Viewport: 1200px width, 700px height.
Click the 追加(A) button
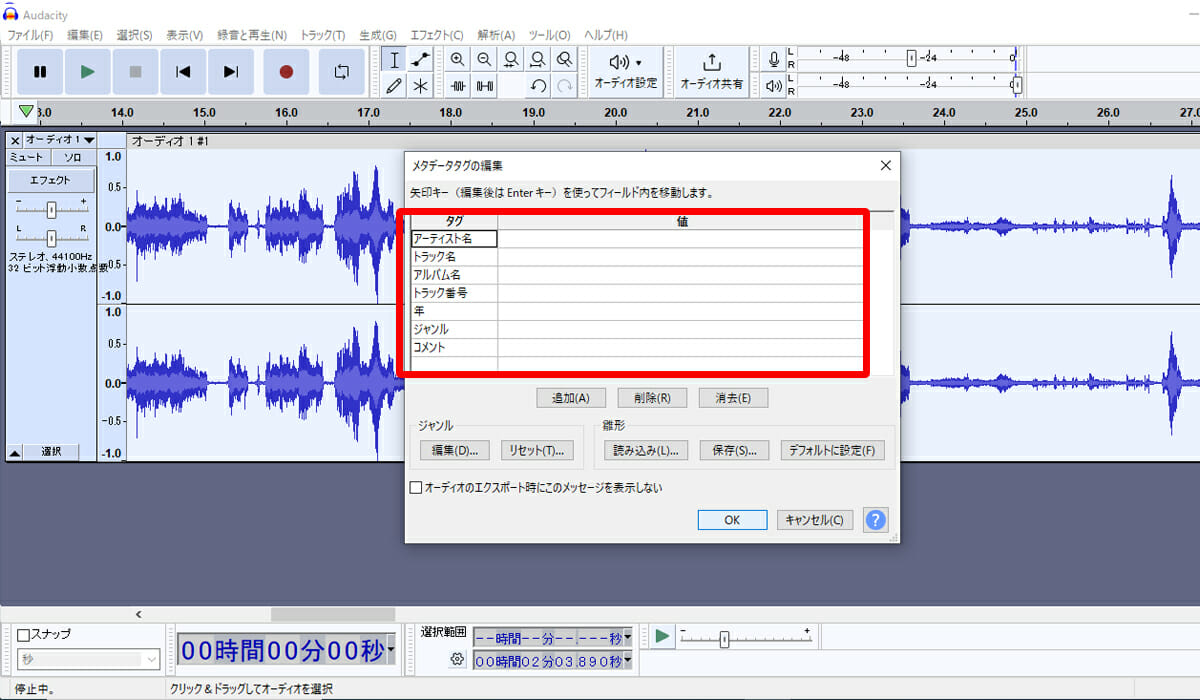571,398
